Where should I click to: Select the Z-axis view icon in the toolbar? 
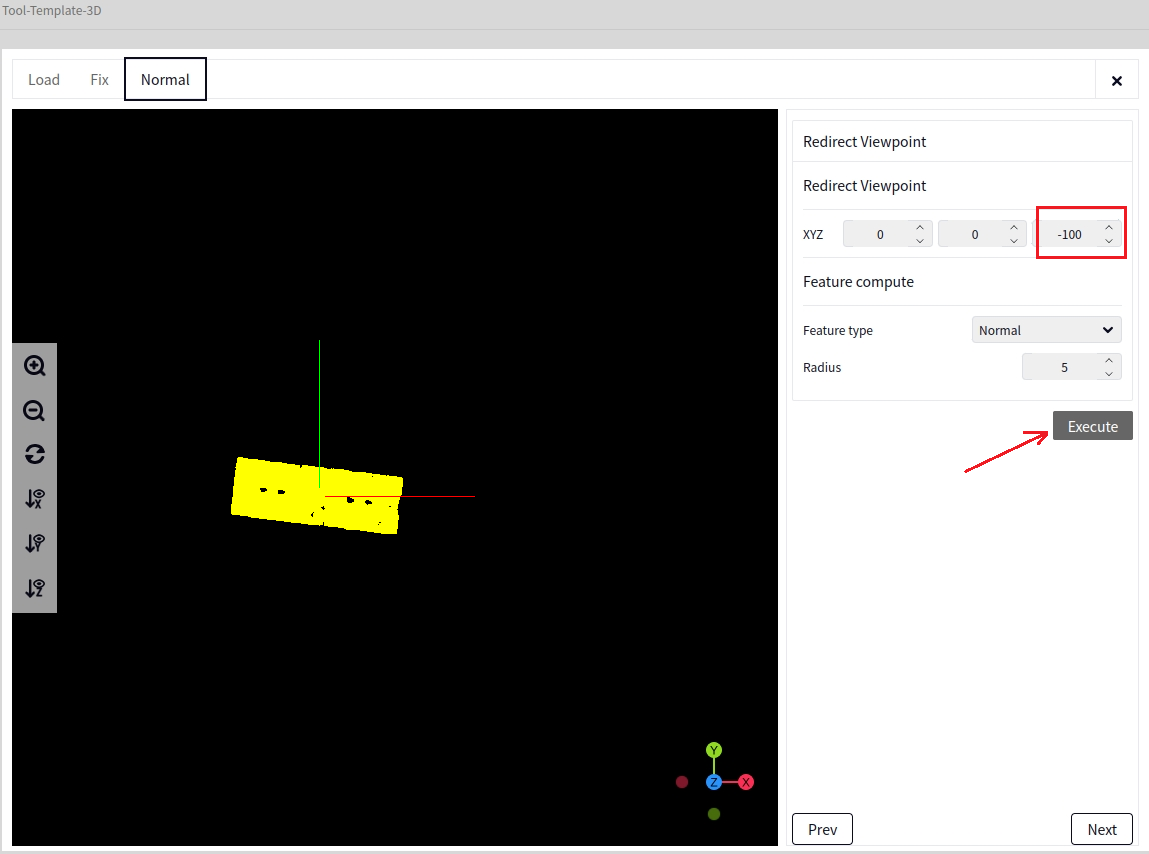point(34,588)
